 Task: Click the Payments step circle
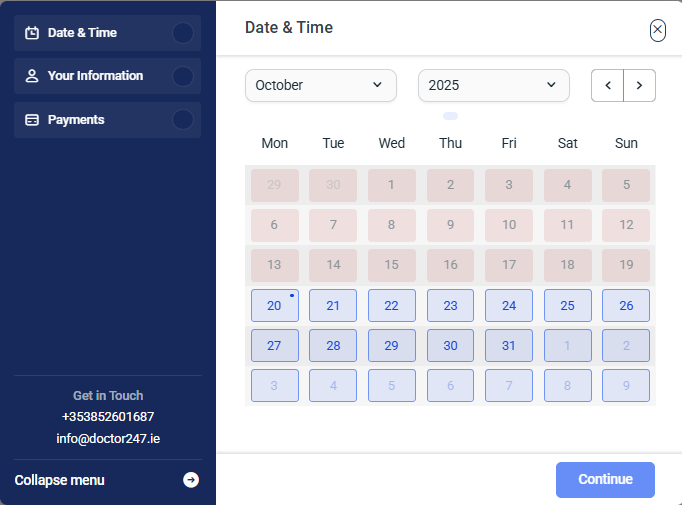tap(182, 120)
